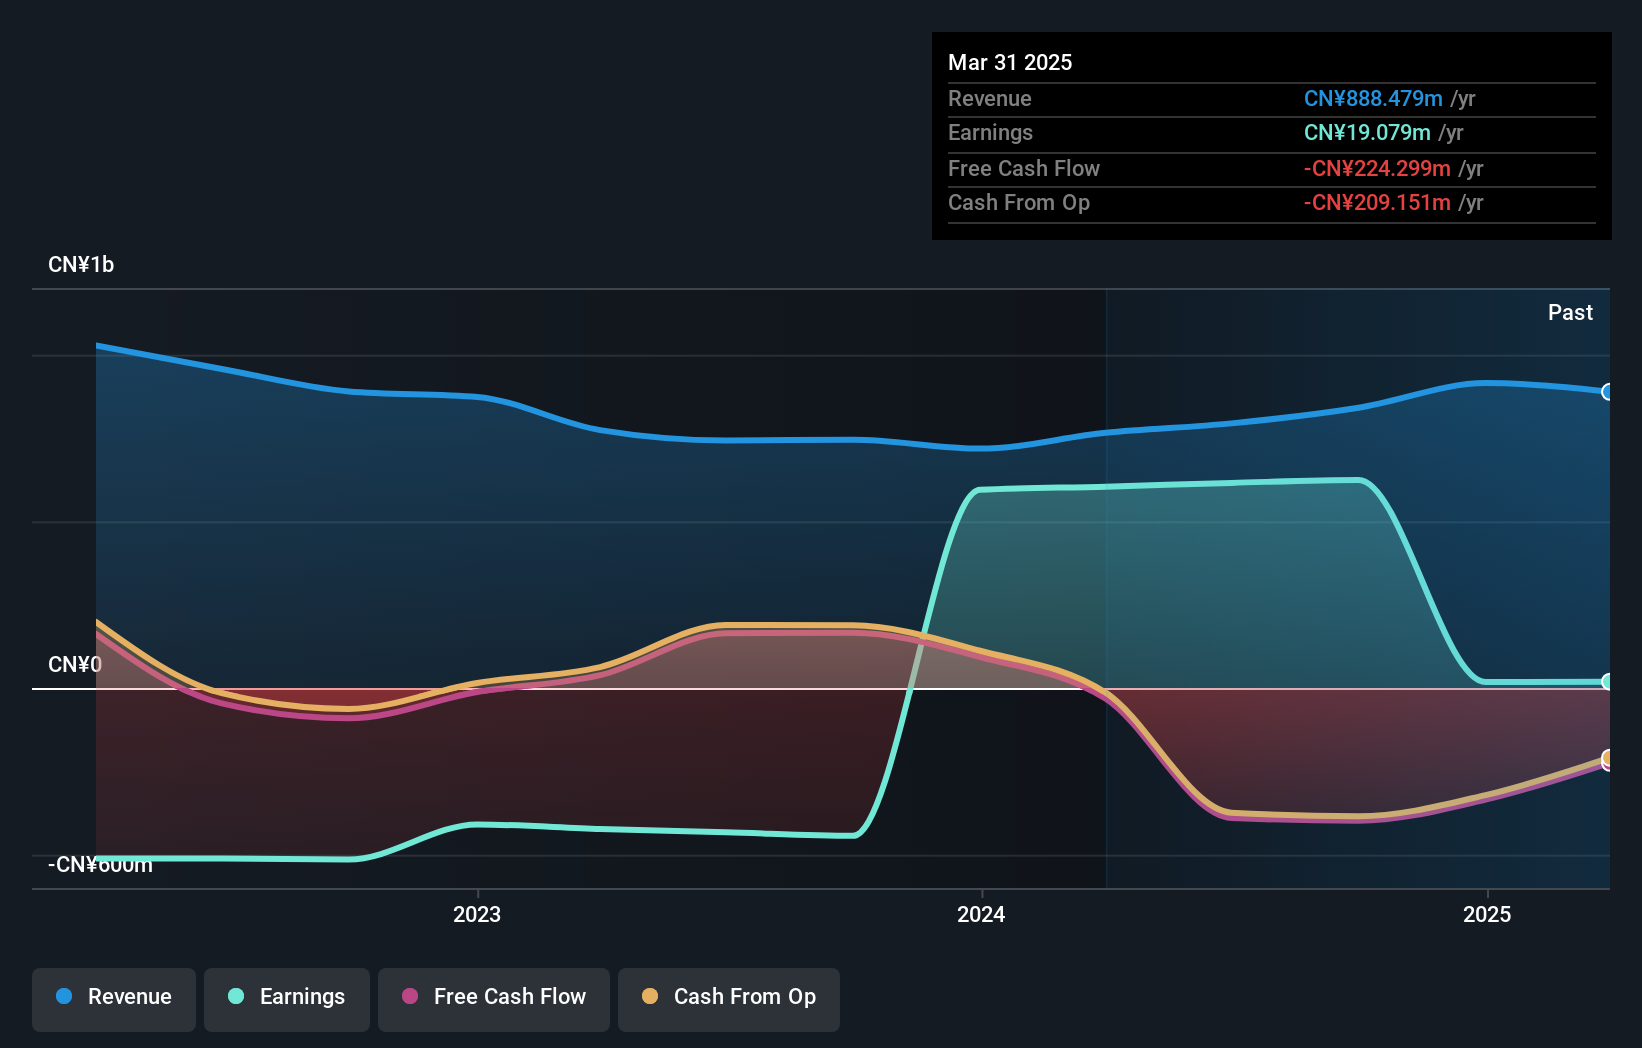Click the Cash From Op end marker
This screenshot has width=1642, height=1048.
1607,757
